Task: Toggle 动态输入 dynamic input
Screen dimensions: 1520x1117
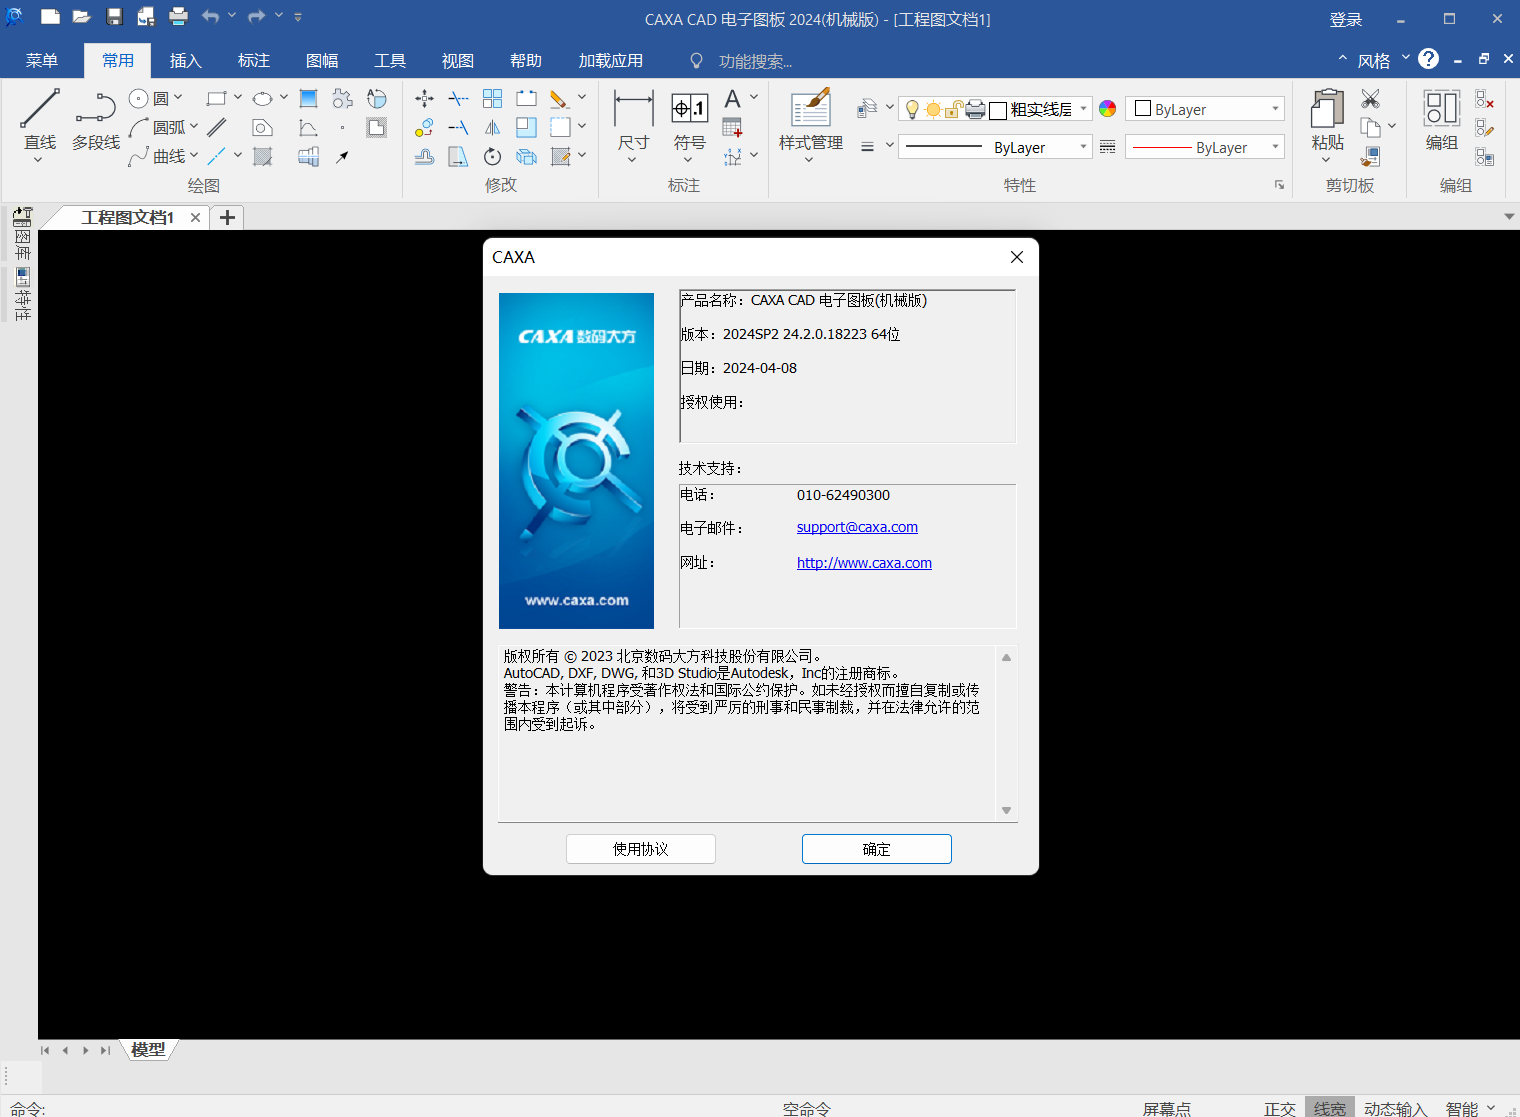Action: pyautogui.click(x=1395, y=1108)
